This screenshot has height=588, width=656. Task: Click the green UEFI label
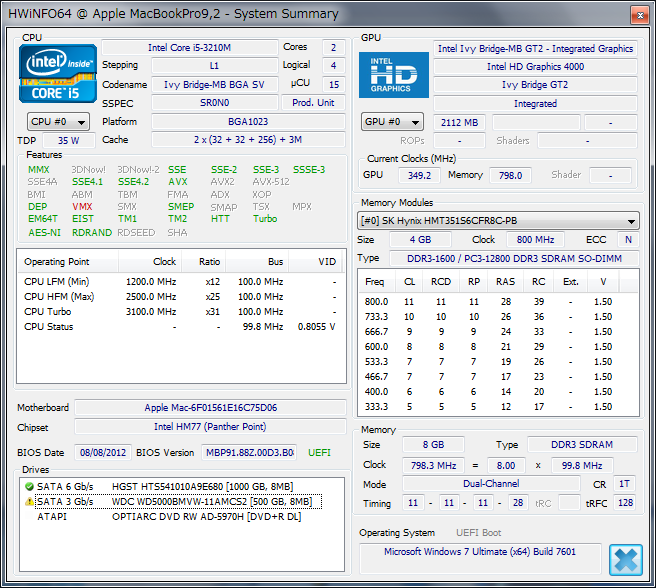pos(319,452)
